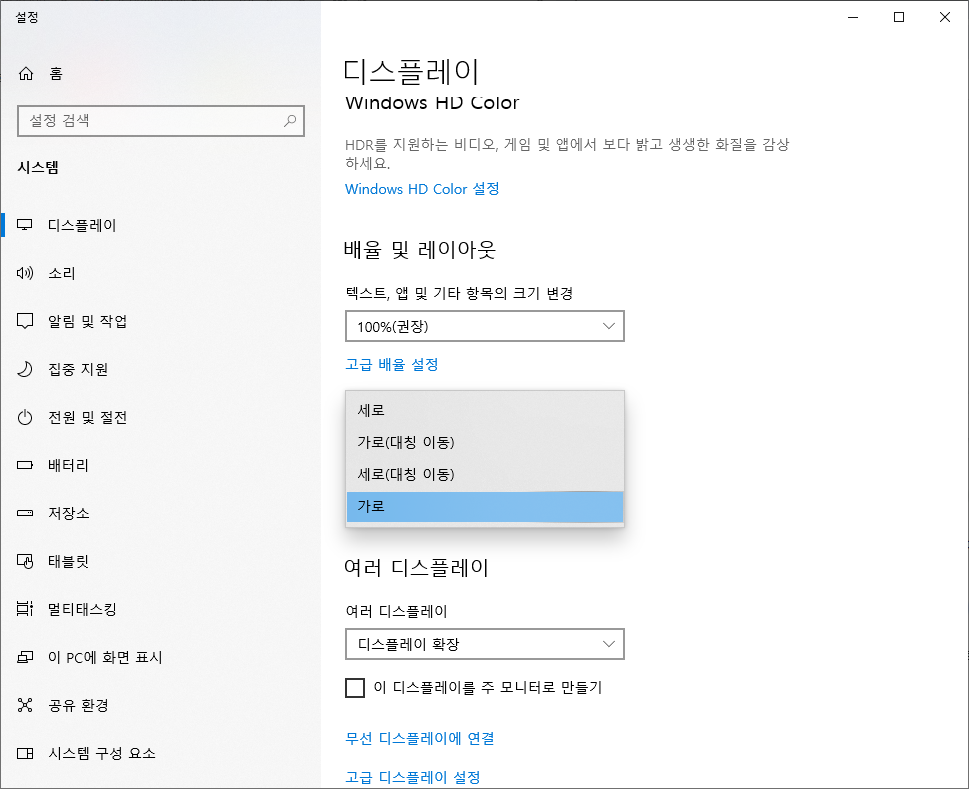Click the 저장소 storage drive icon

point(25,513)
